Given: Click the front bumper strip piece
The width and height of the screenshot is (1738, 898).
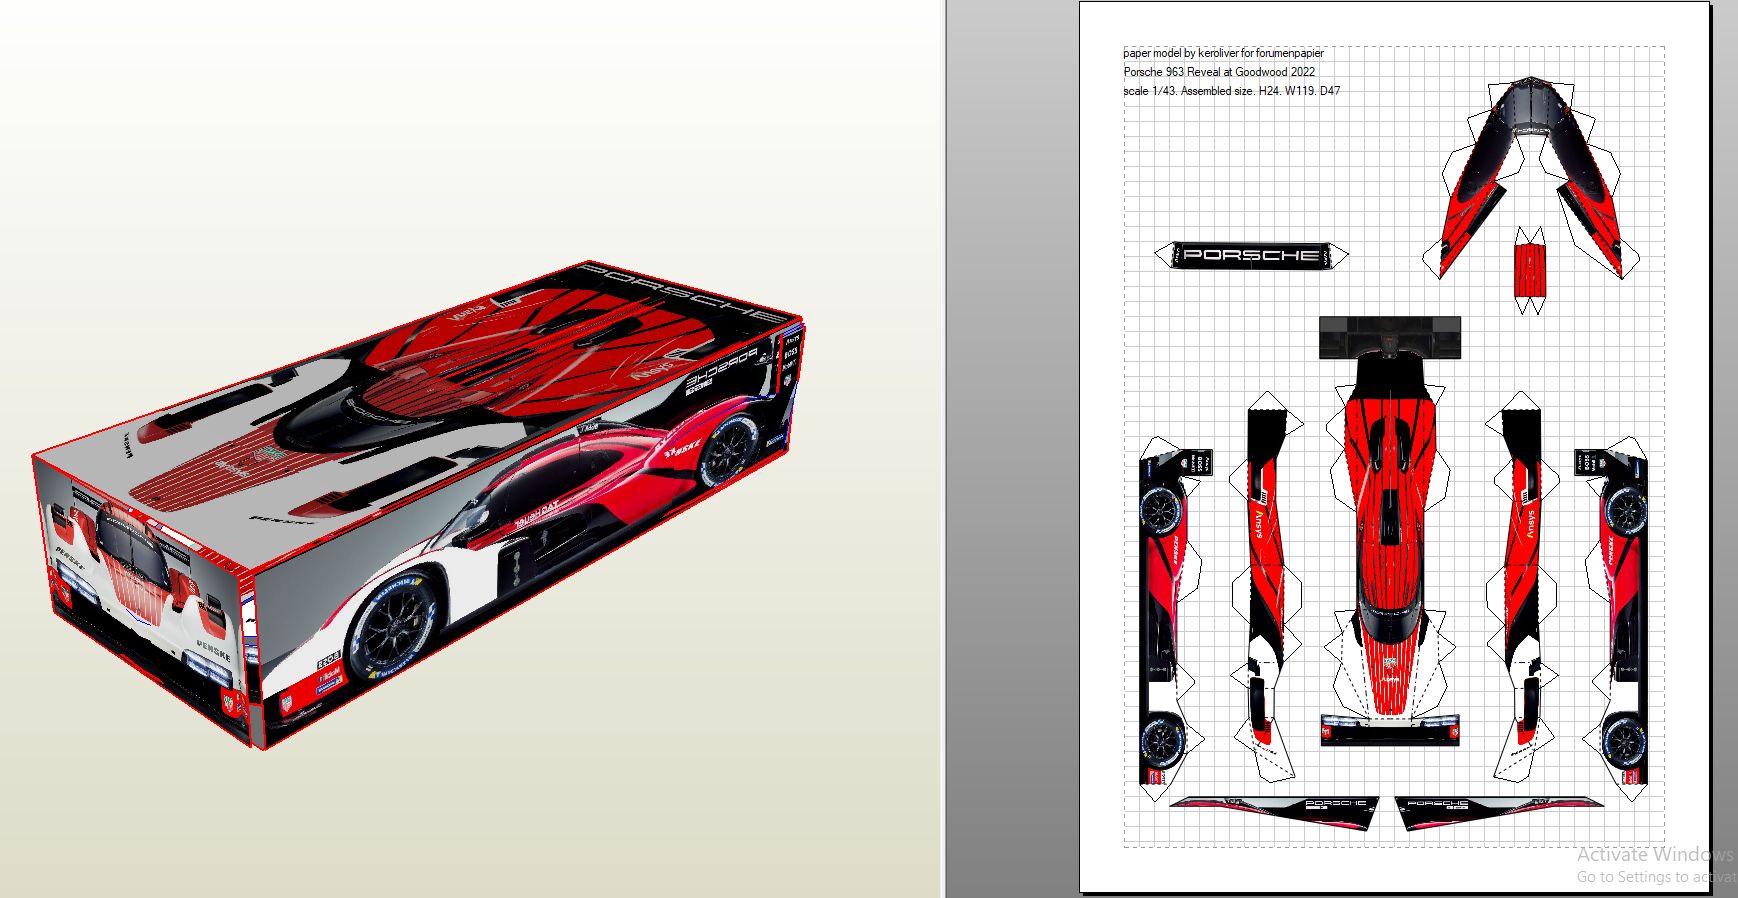Looking at the screenshot, I should (x=1388, y=729).
